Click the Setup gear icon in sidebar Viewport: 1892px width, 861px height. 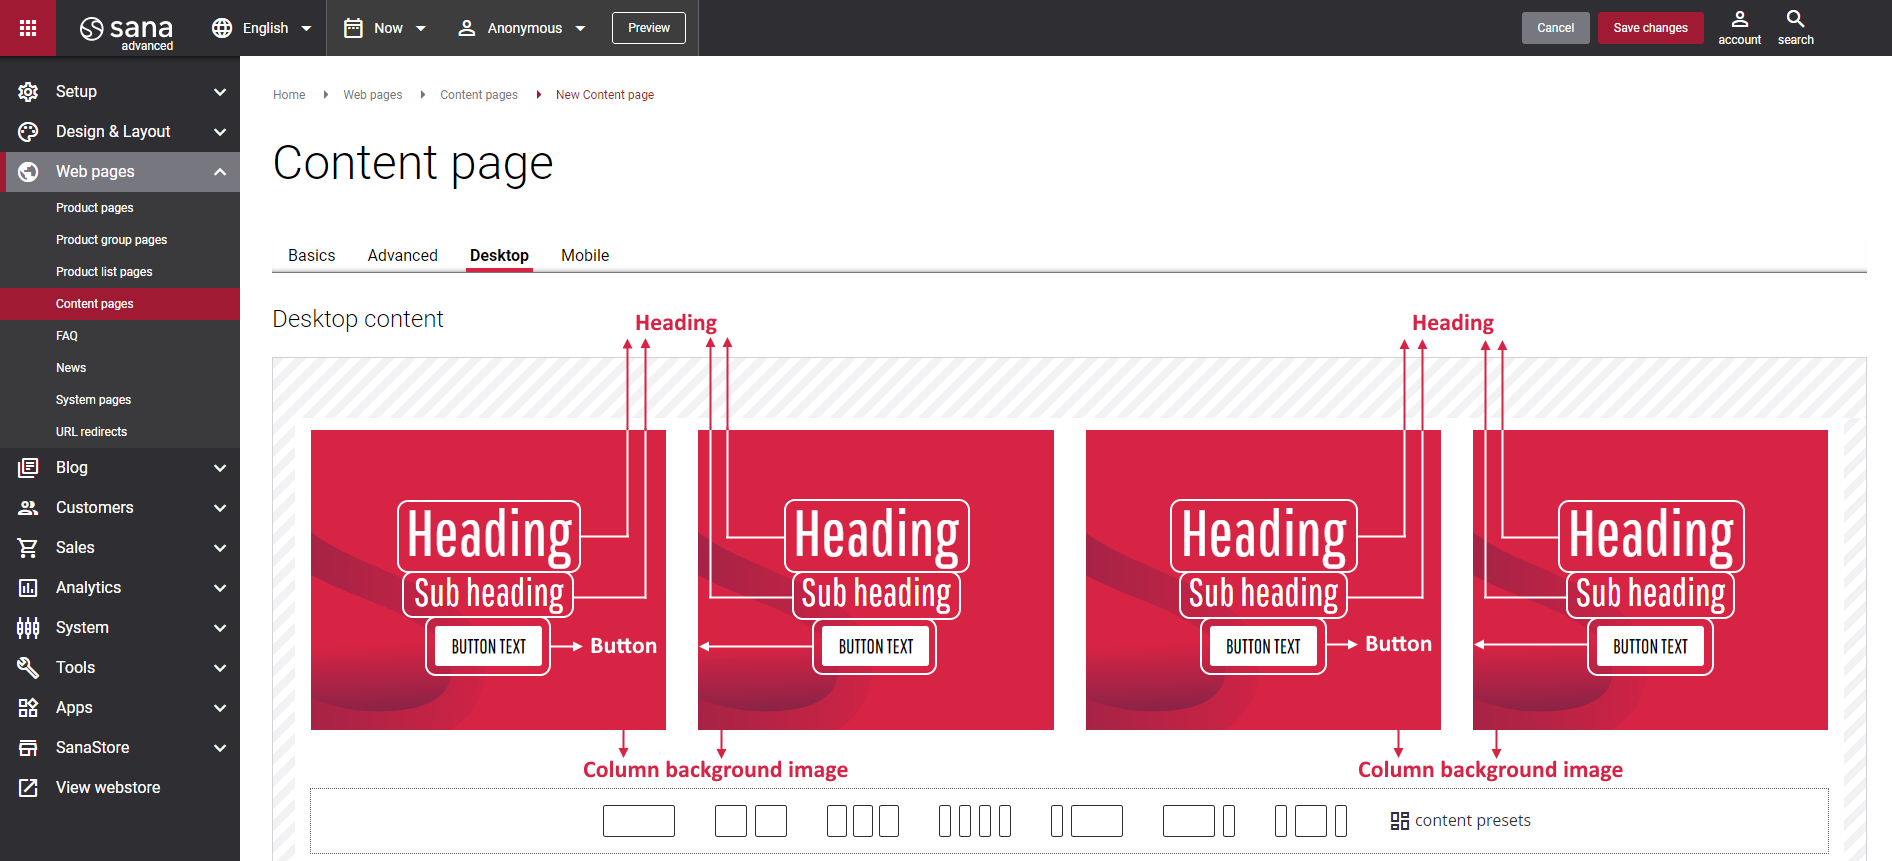28,92
